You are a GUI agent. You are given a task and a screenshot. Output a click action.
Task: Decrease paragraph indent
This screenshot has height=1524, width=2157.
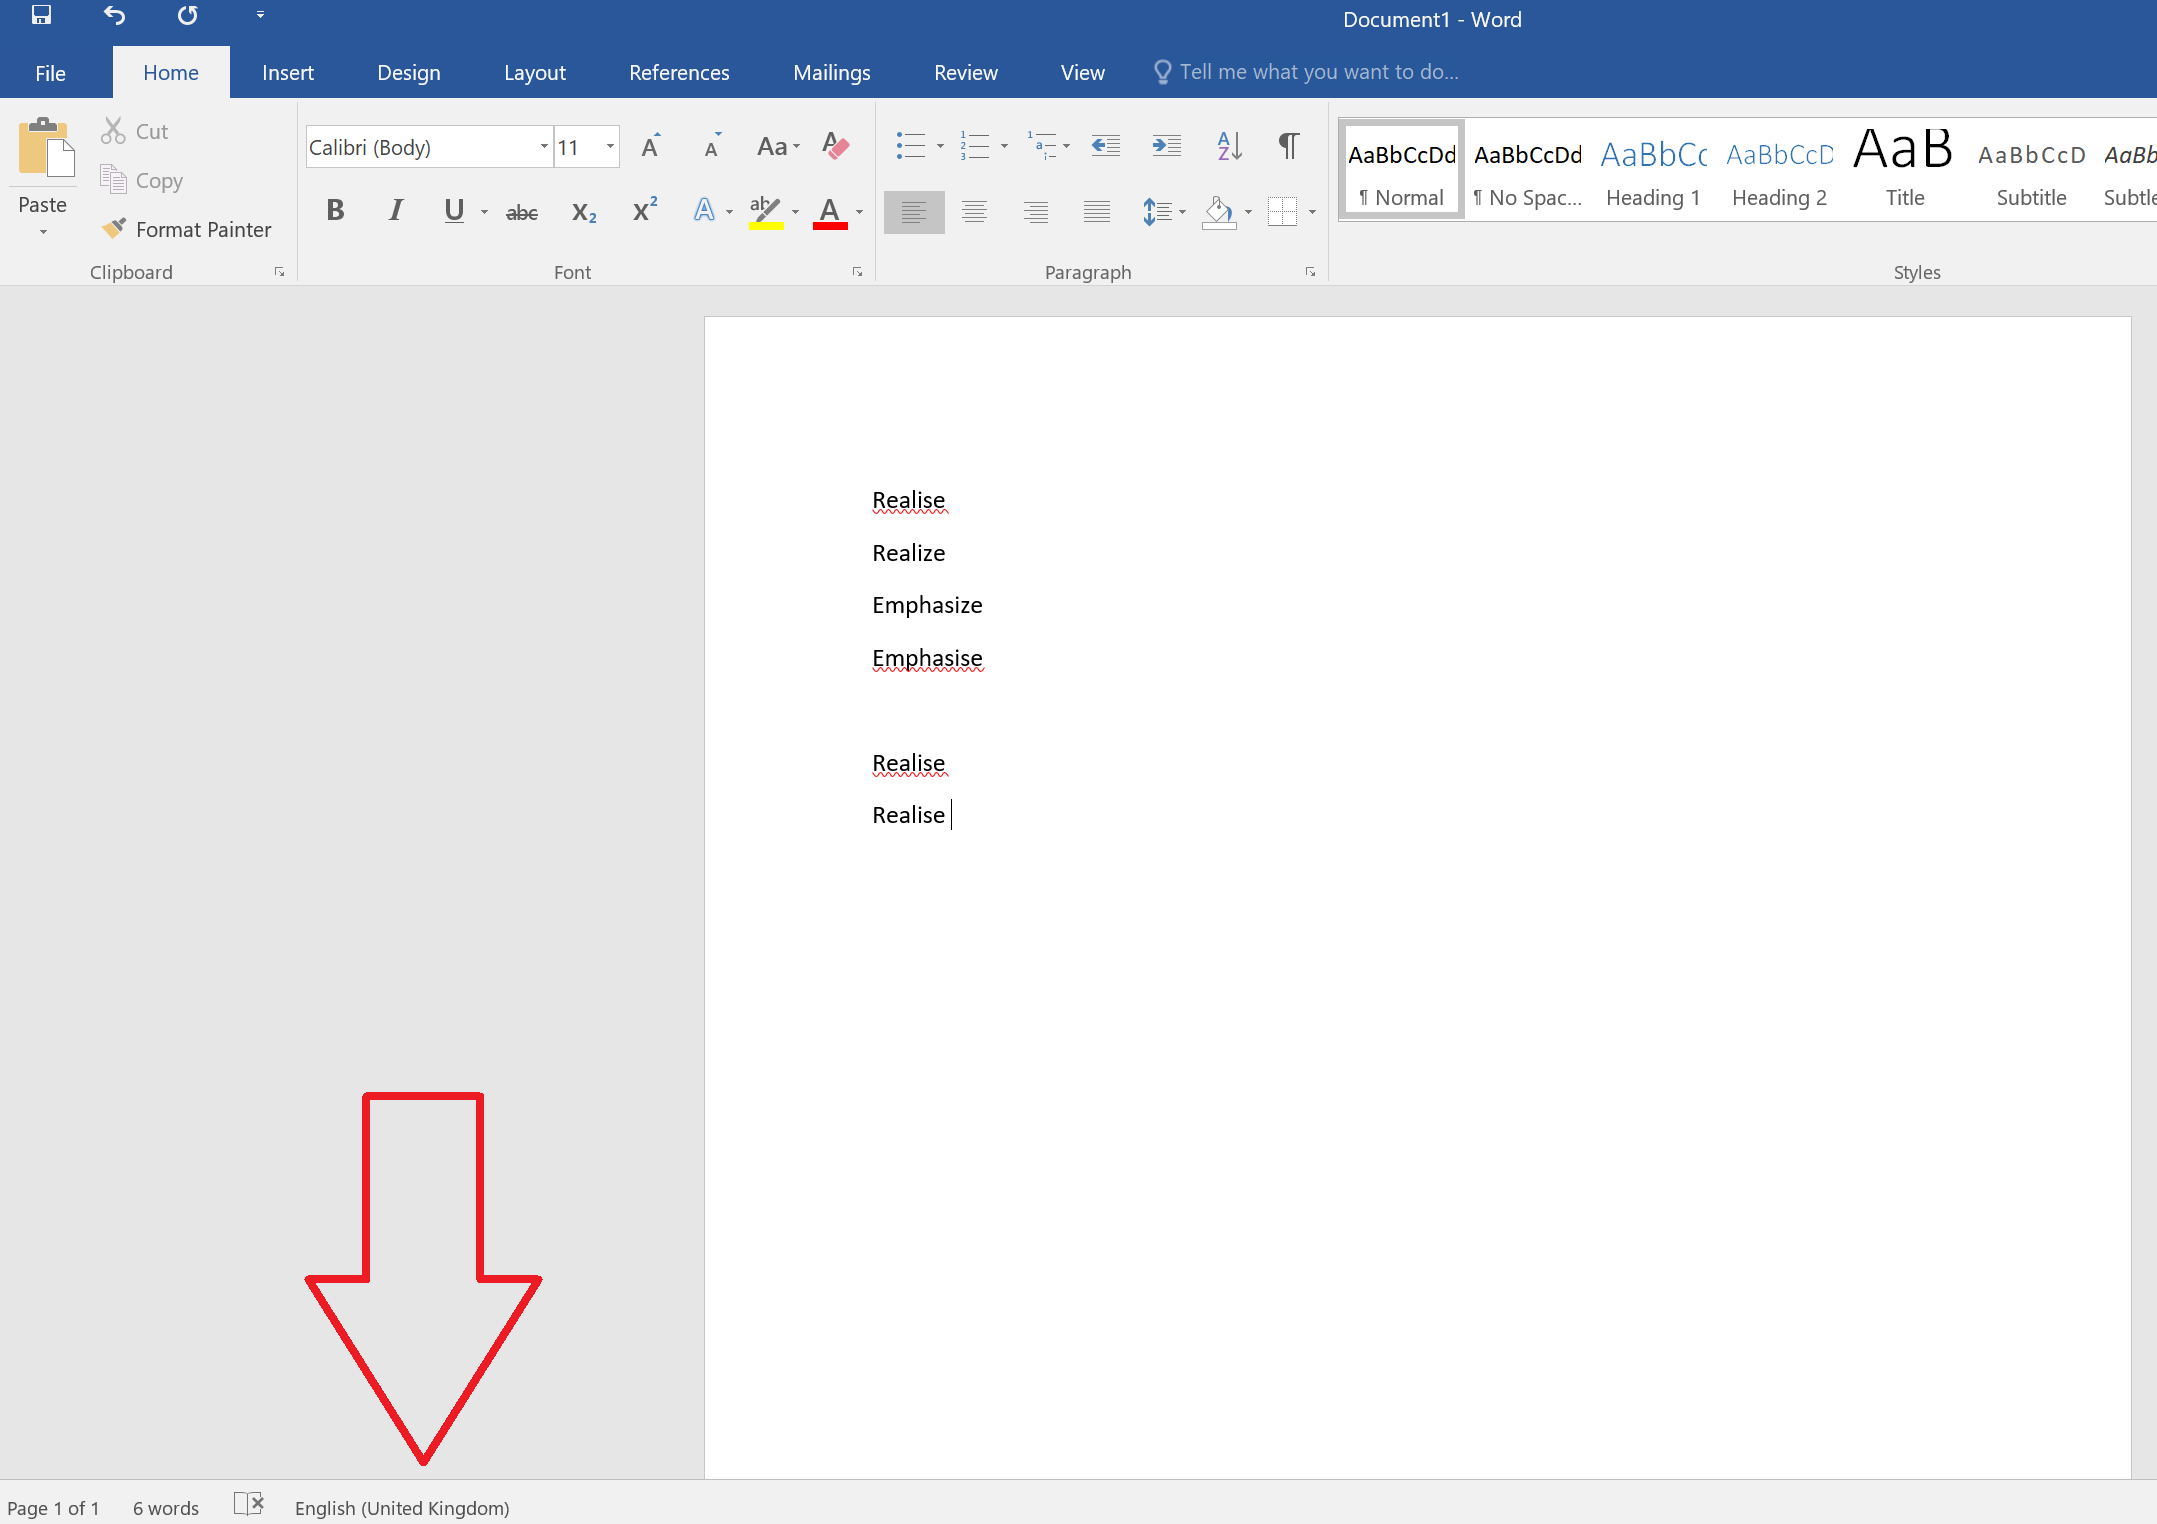tap(1106, 146)
